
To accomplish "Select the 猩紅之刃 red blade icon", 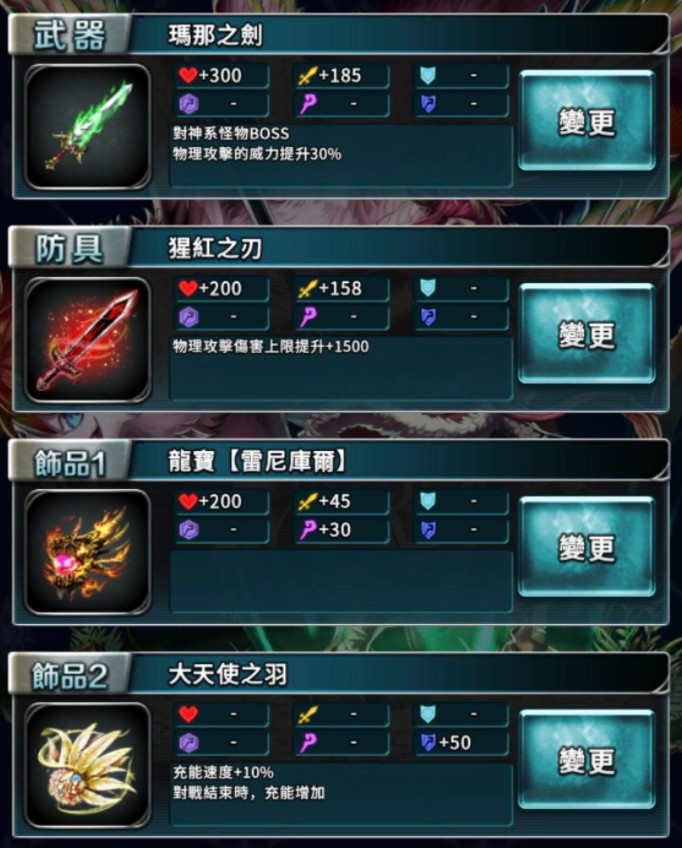I will tap(87, 340).
